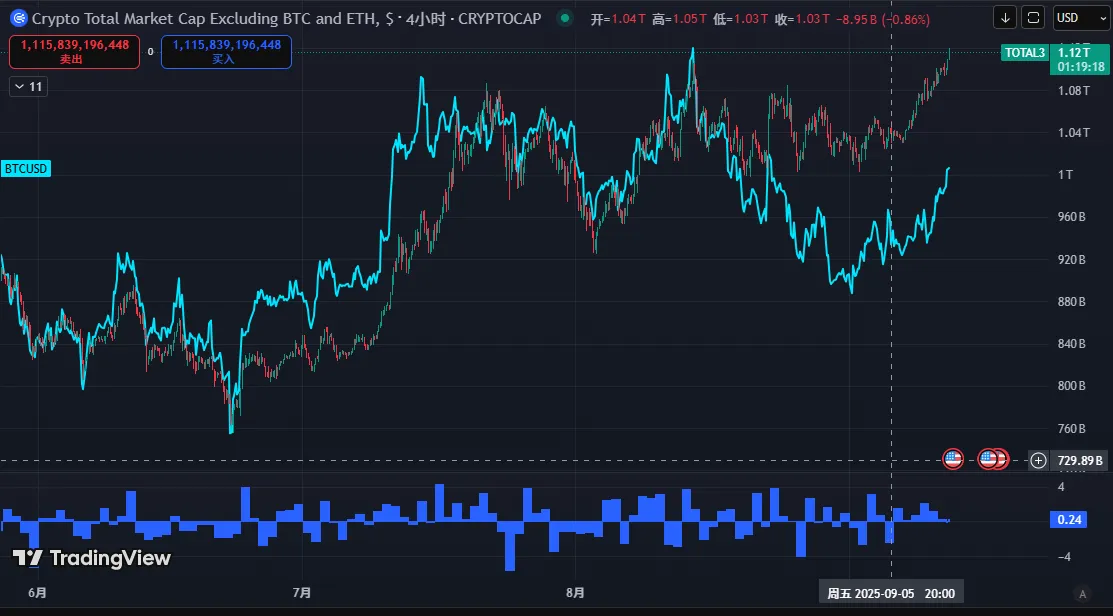Click the 7月 label on the time axis

coord(302,593)
